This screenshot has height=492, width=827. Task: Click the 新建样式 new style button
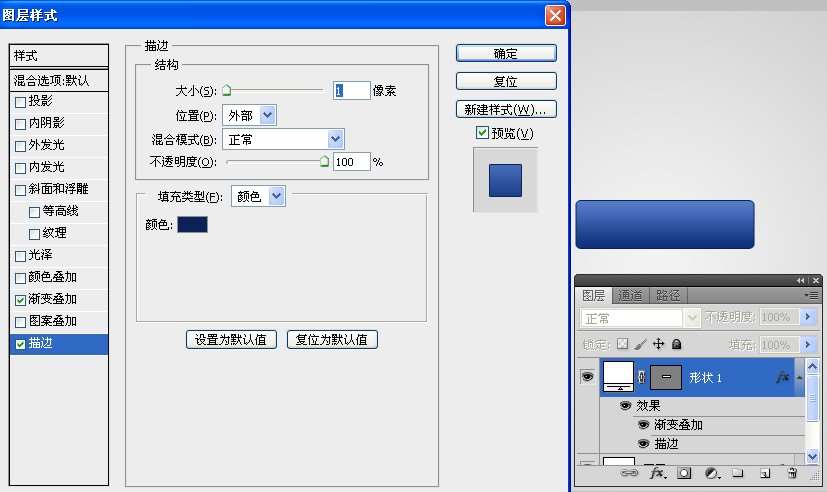coord(506,109)
